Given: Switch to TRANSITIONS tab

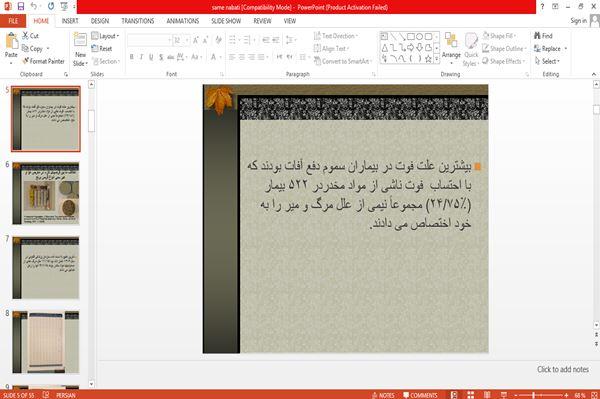Looking at the screenshot, I should [138, 21].
